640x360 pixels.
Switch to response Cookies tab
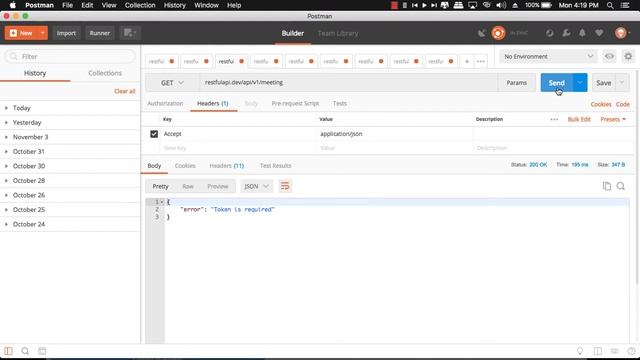[x=185, y=166]
